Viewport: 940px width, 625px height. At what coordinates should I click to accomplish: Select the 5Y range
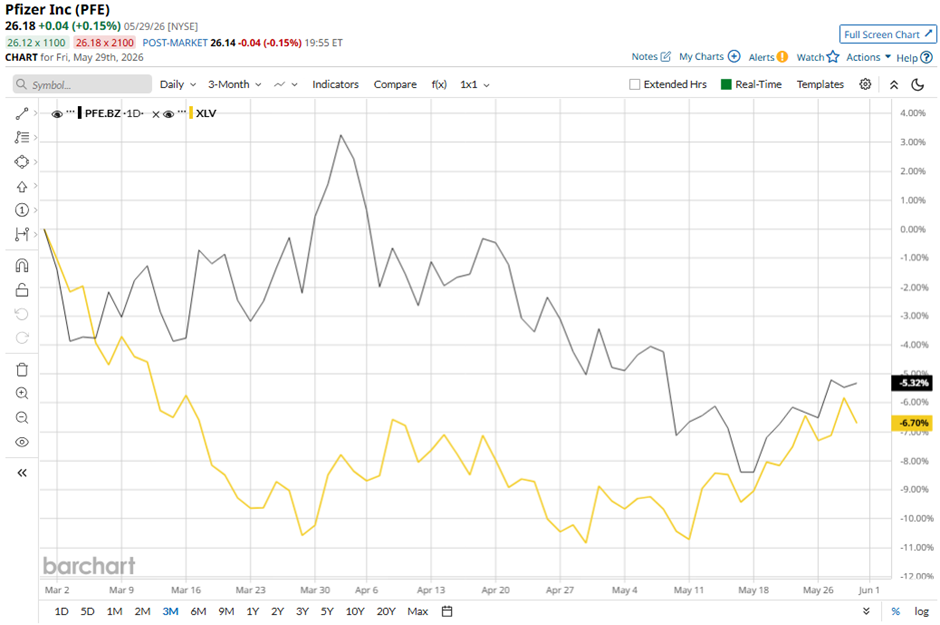click(x=327, y=611)
